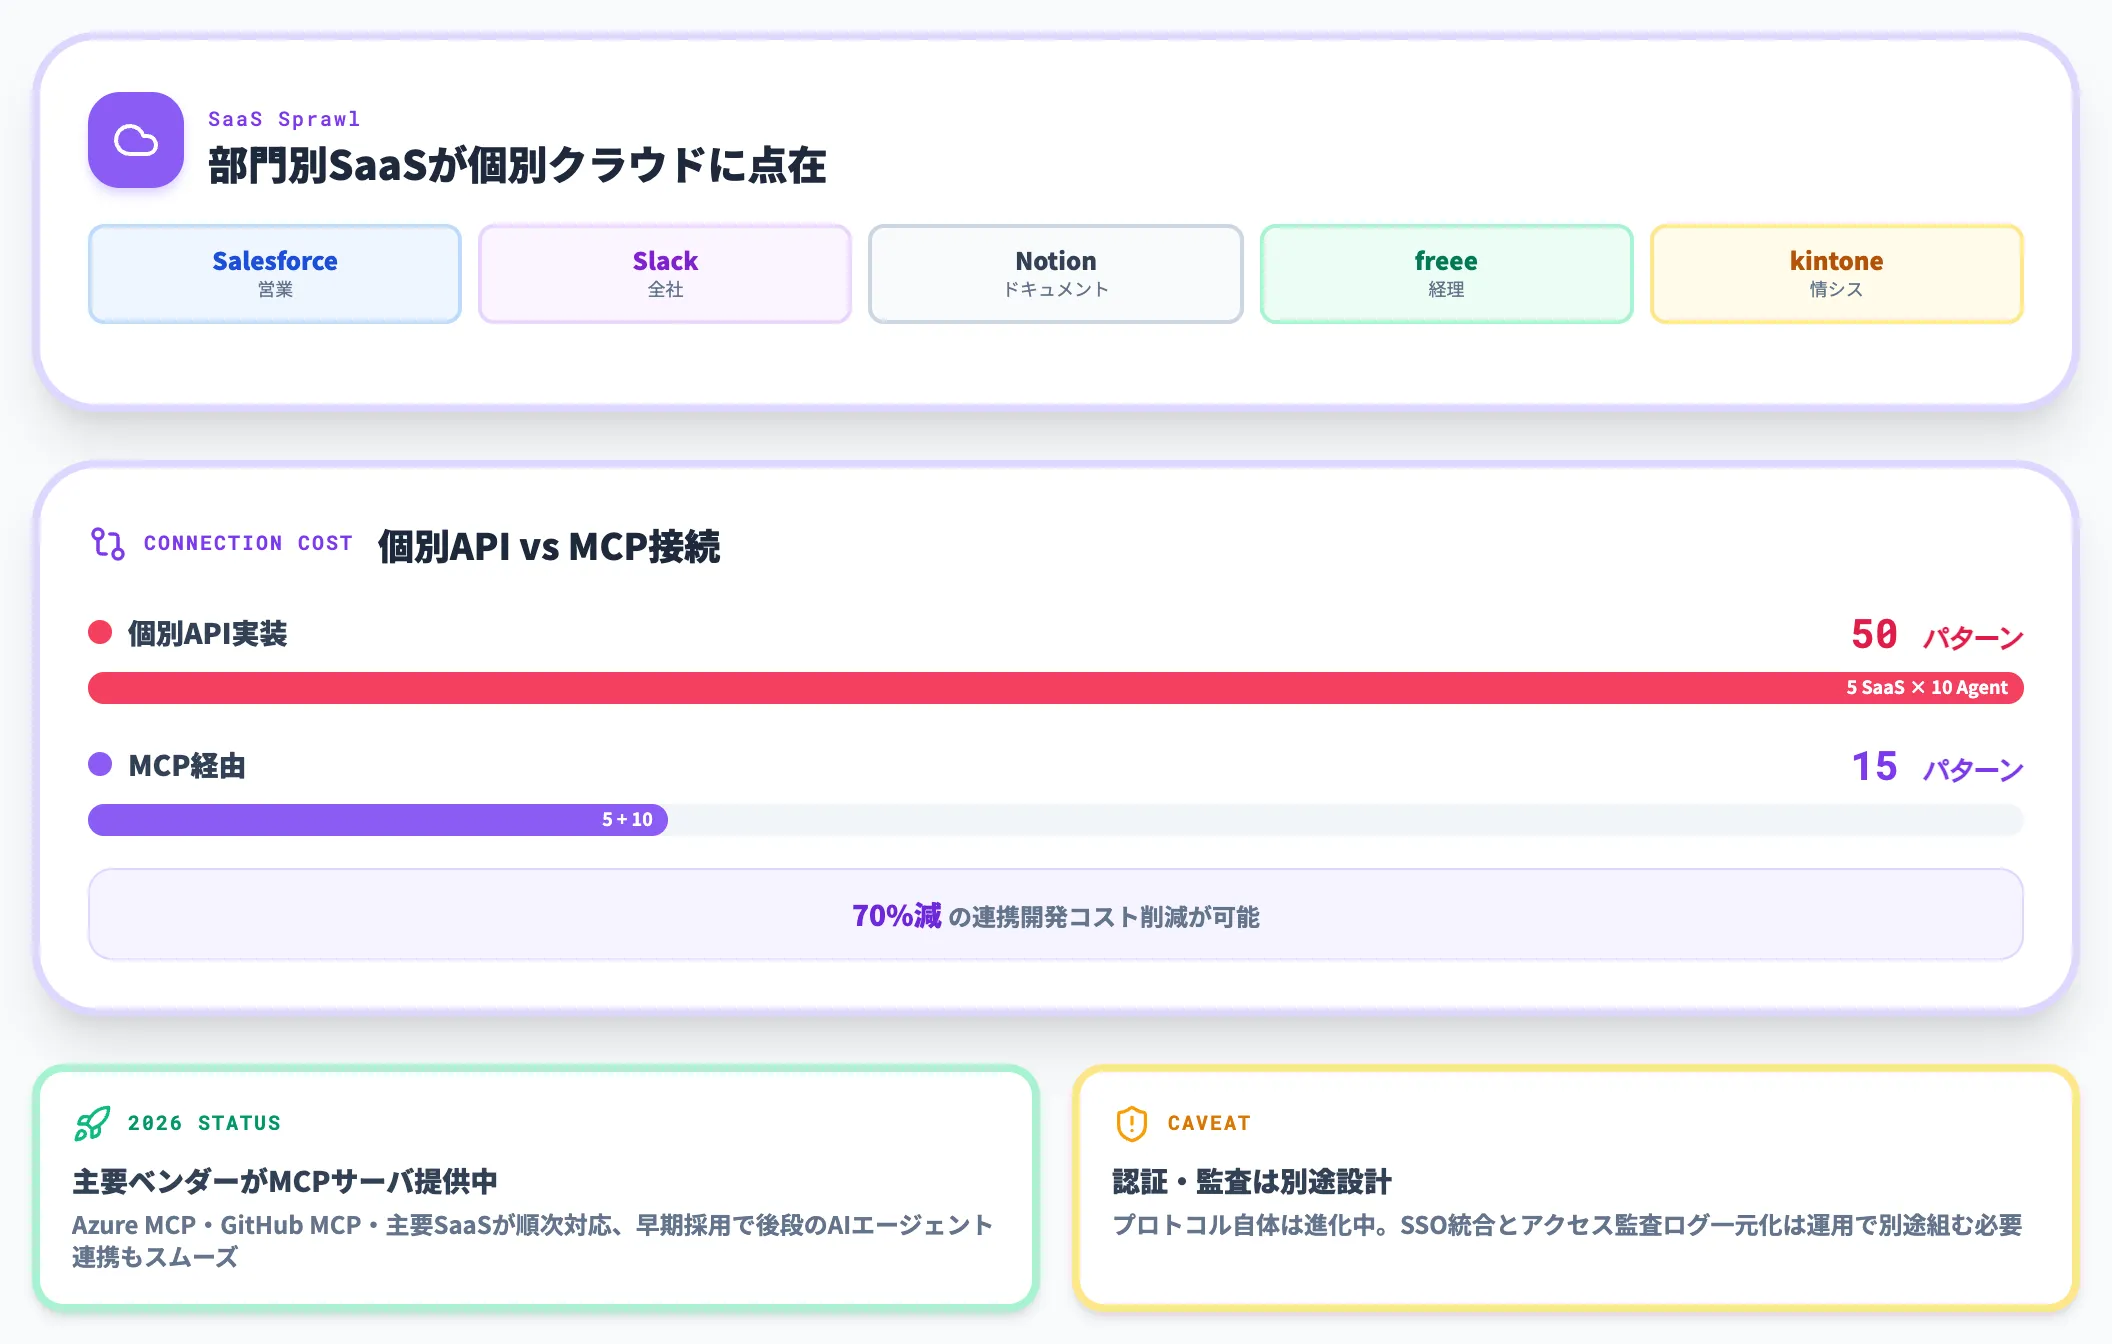The width and height of the screenshot is (2112, 1344).
Task: Click the 'CAVEAT' label text
Action: [x=1209, y=1123]
